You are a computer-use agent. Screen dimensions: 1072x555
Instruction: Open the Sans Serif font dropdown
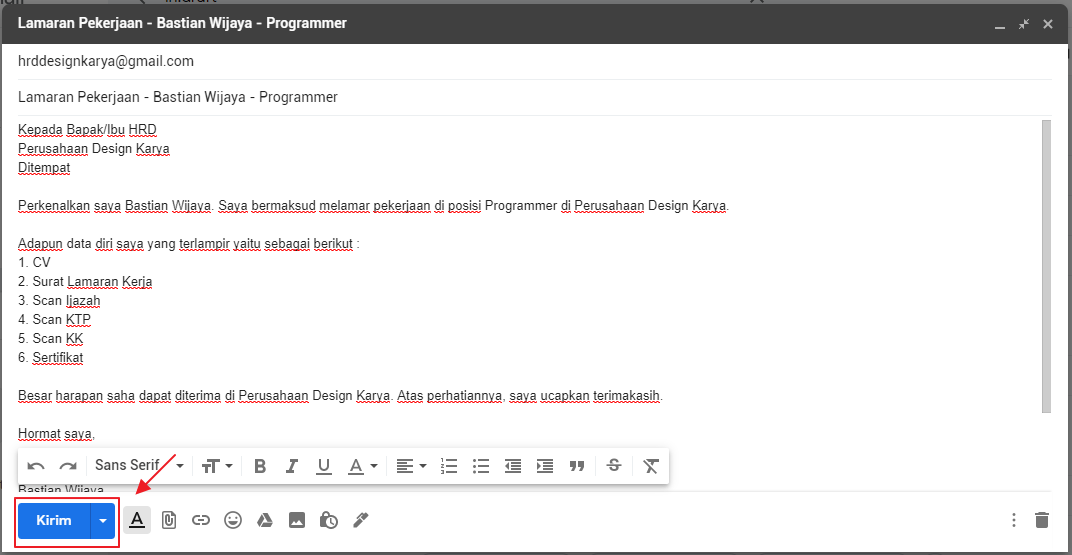coord(139,465)
